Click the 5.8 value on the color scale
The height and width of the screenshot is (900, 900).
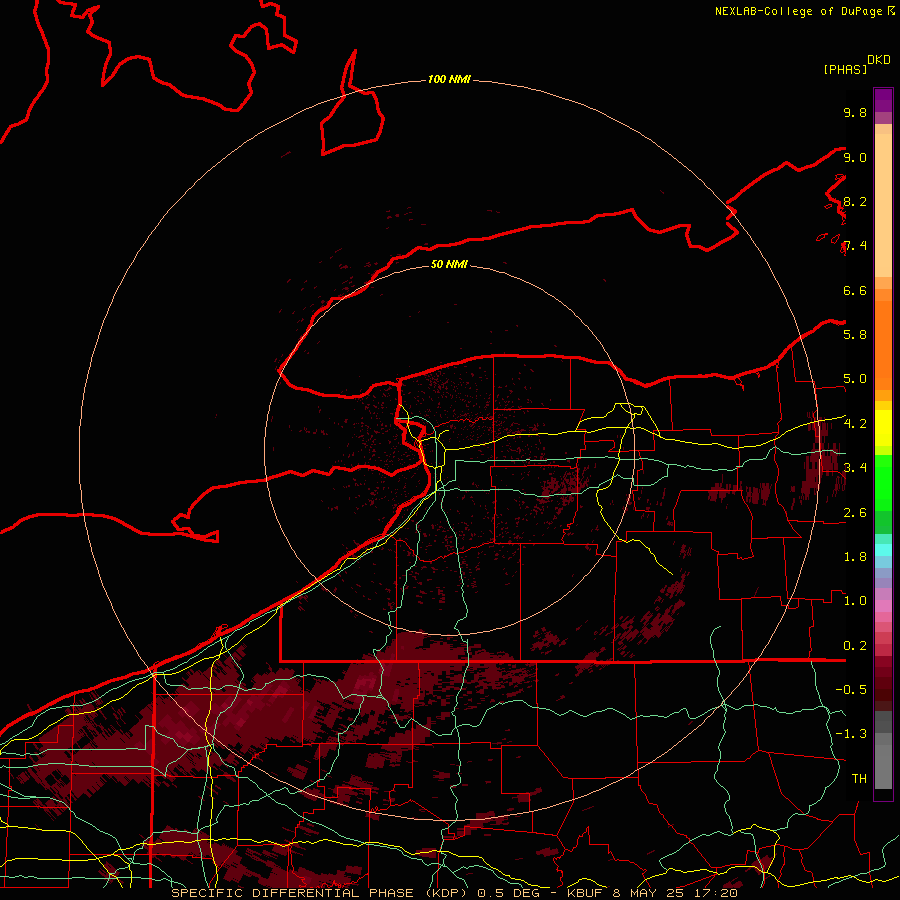[x=855, y=334]
